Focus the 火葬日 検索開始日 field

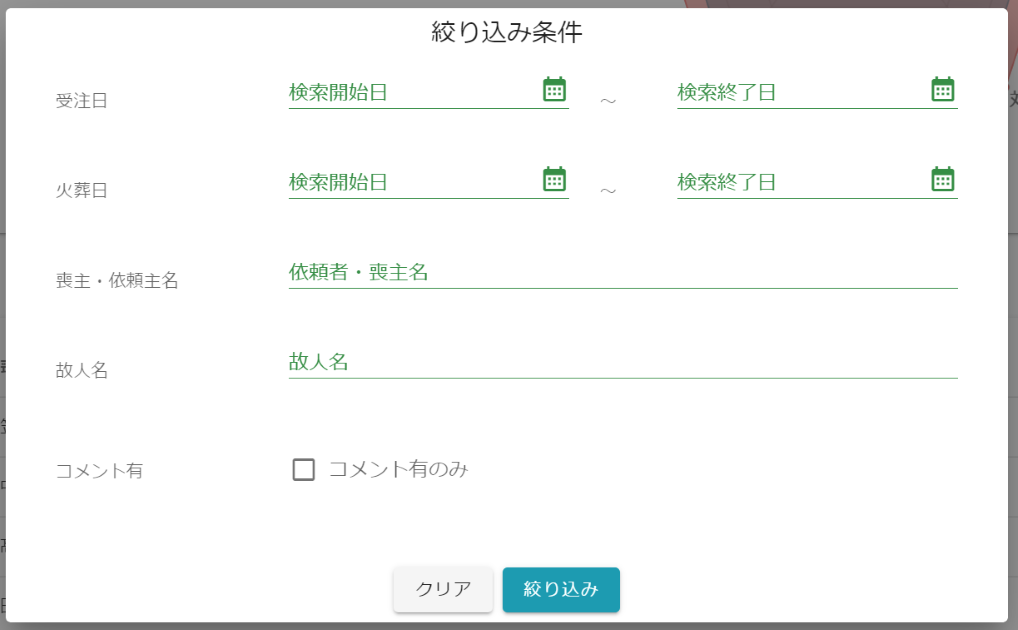click(410, 182)
